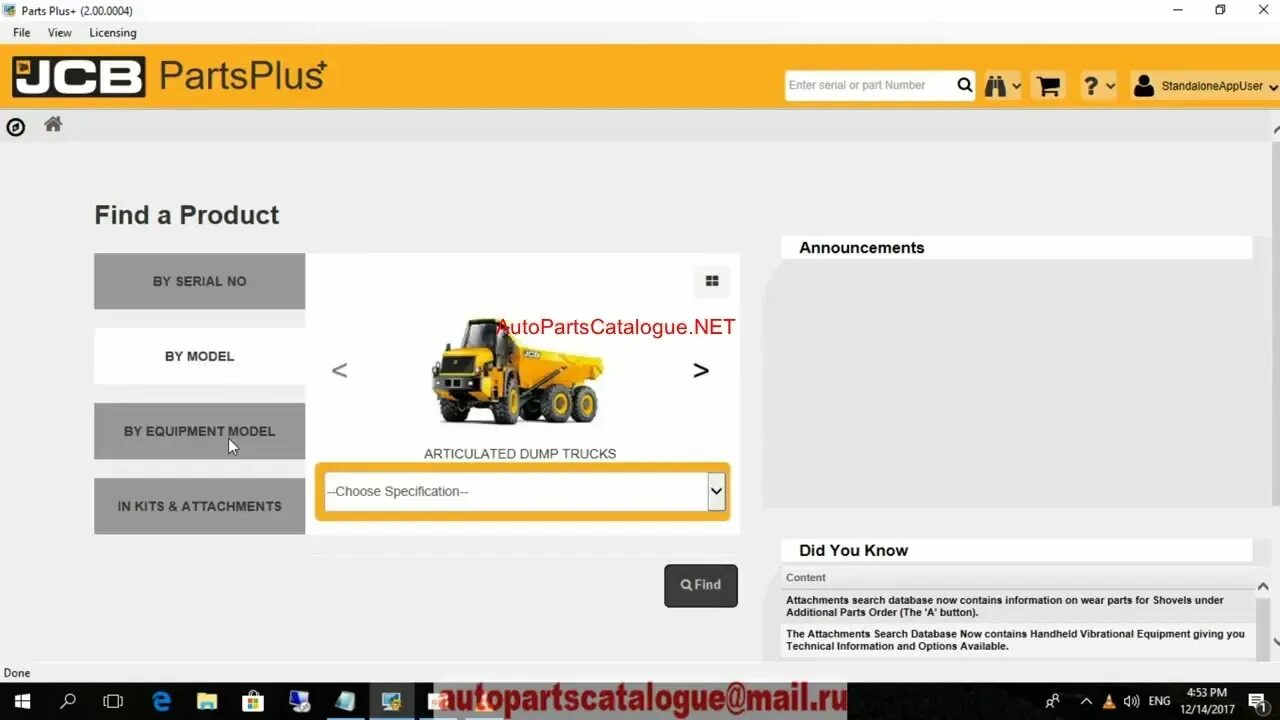Screen dimensions: 1280x720
Task: Select the BY EQUIPMENT MODEL tab
Action: pyautogui.click(x=199, y=431)
